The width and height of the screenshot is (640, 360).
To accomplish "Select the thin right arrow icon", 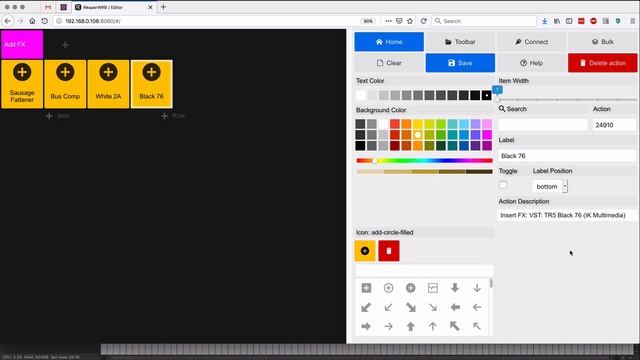I will click(388, 326).
